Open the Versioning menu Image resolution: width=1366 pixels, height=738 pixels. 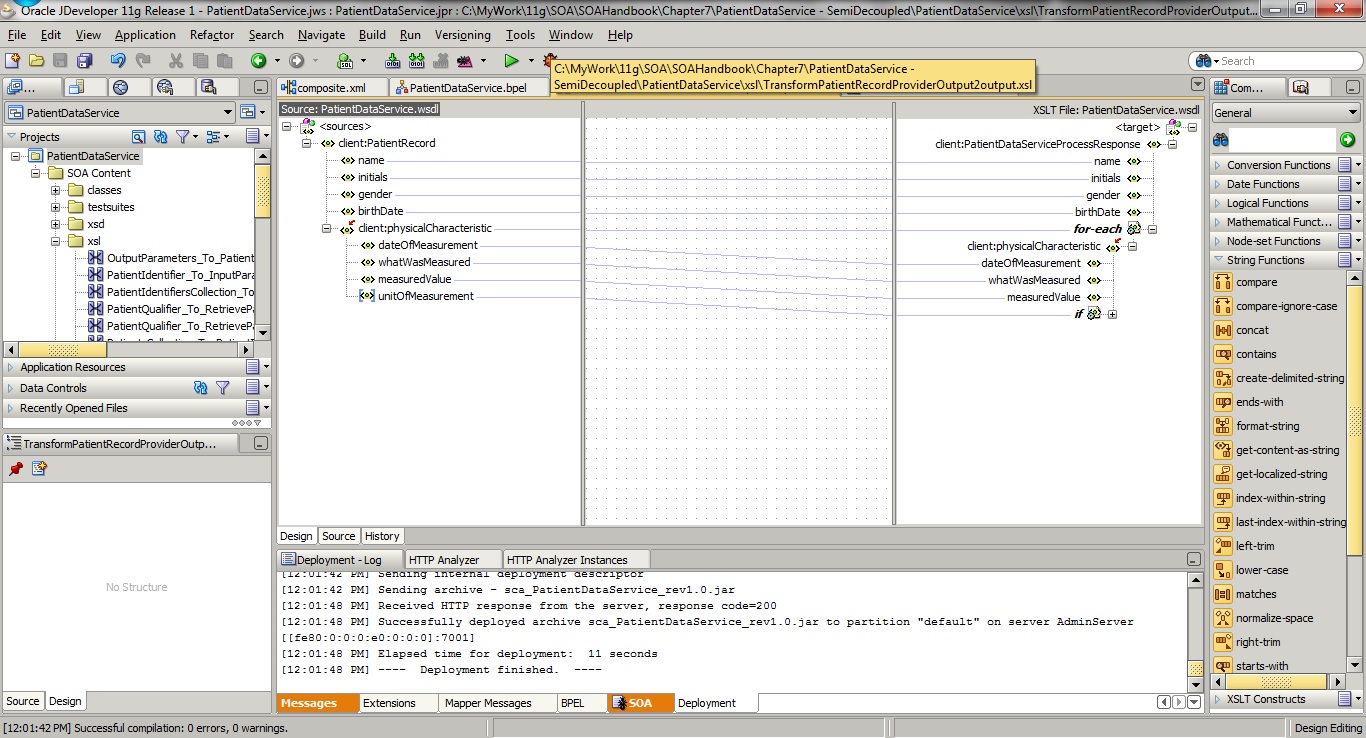[463, 35]
